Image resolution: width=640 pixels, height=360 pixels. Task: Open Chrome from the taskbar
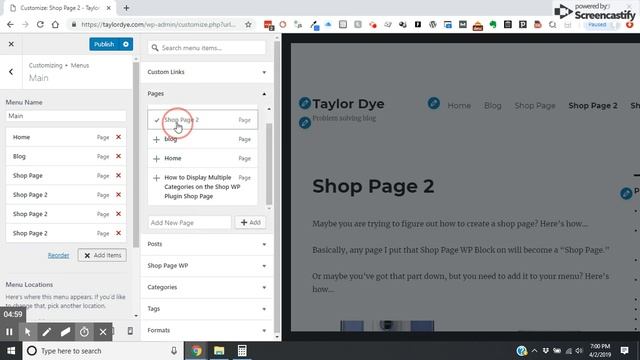(x=196, y=351)
